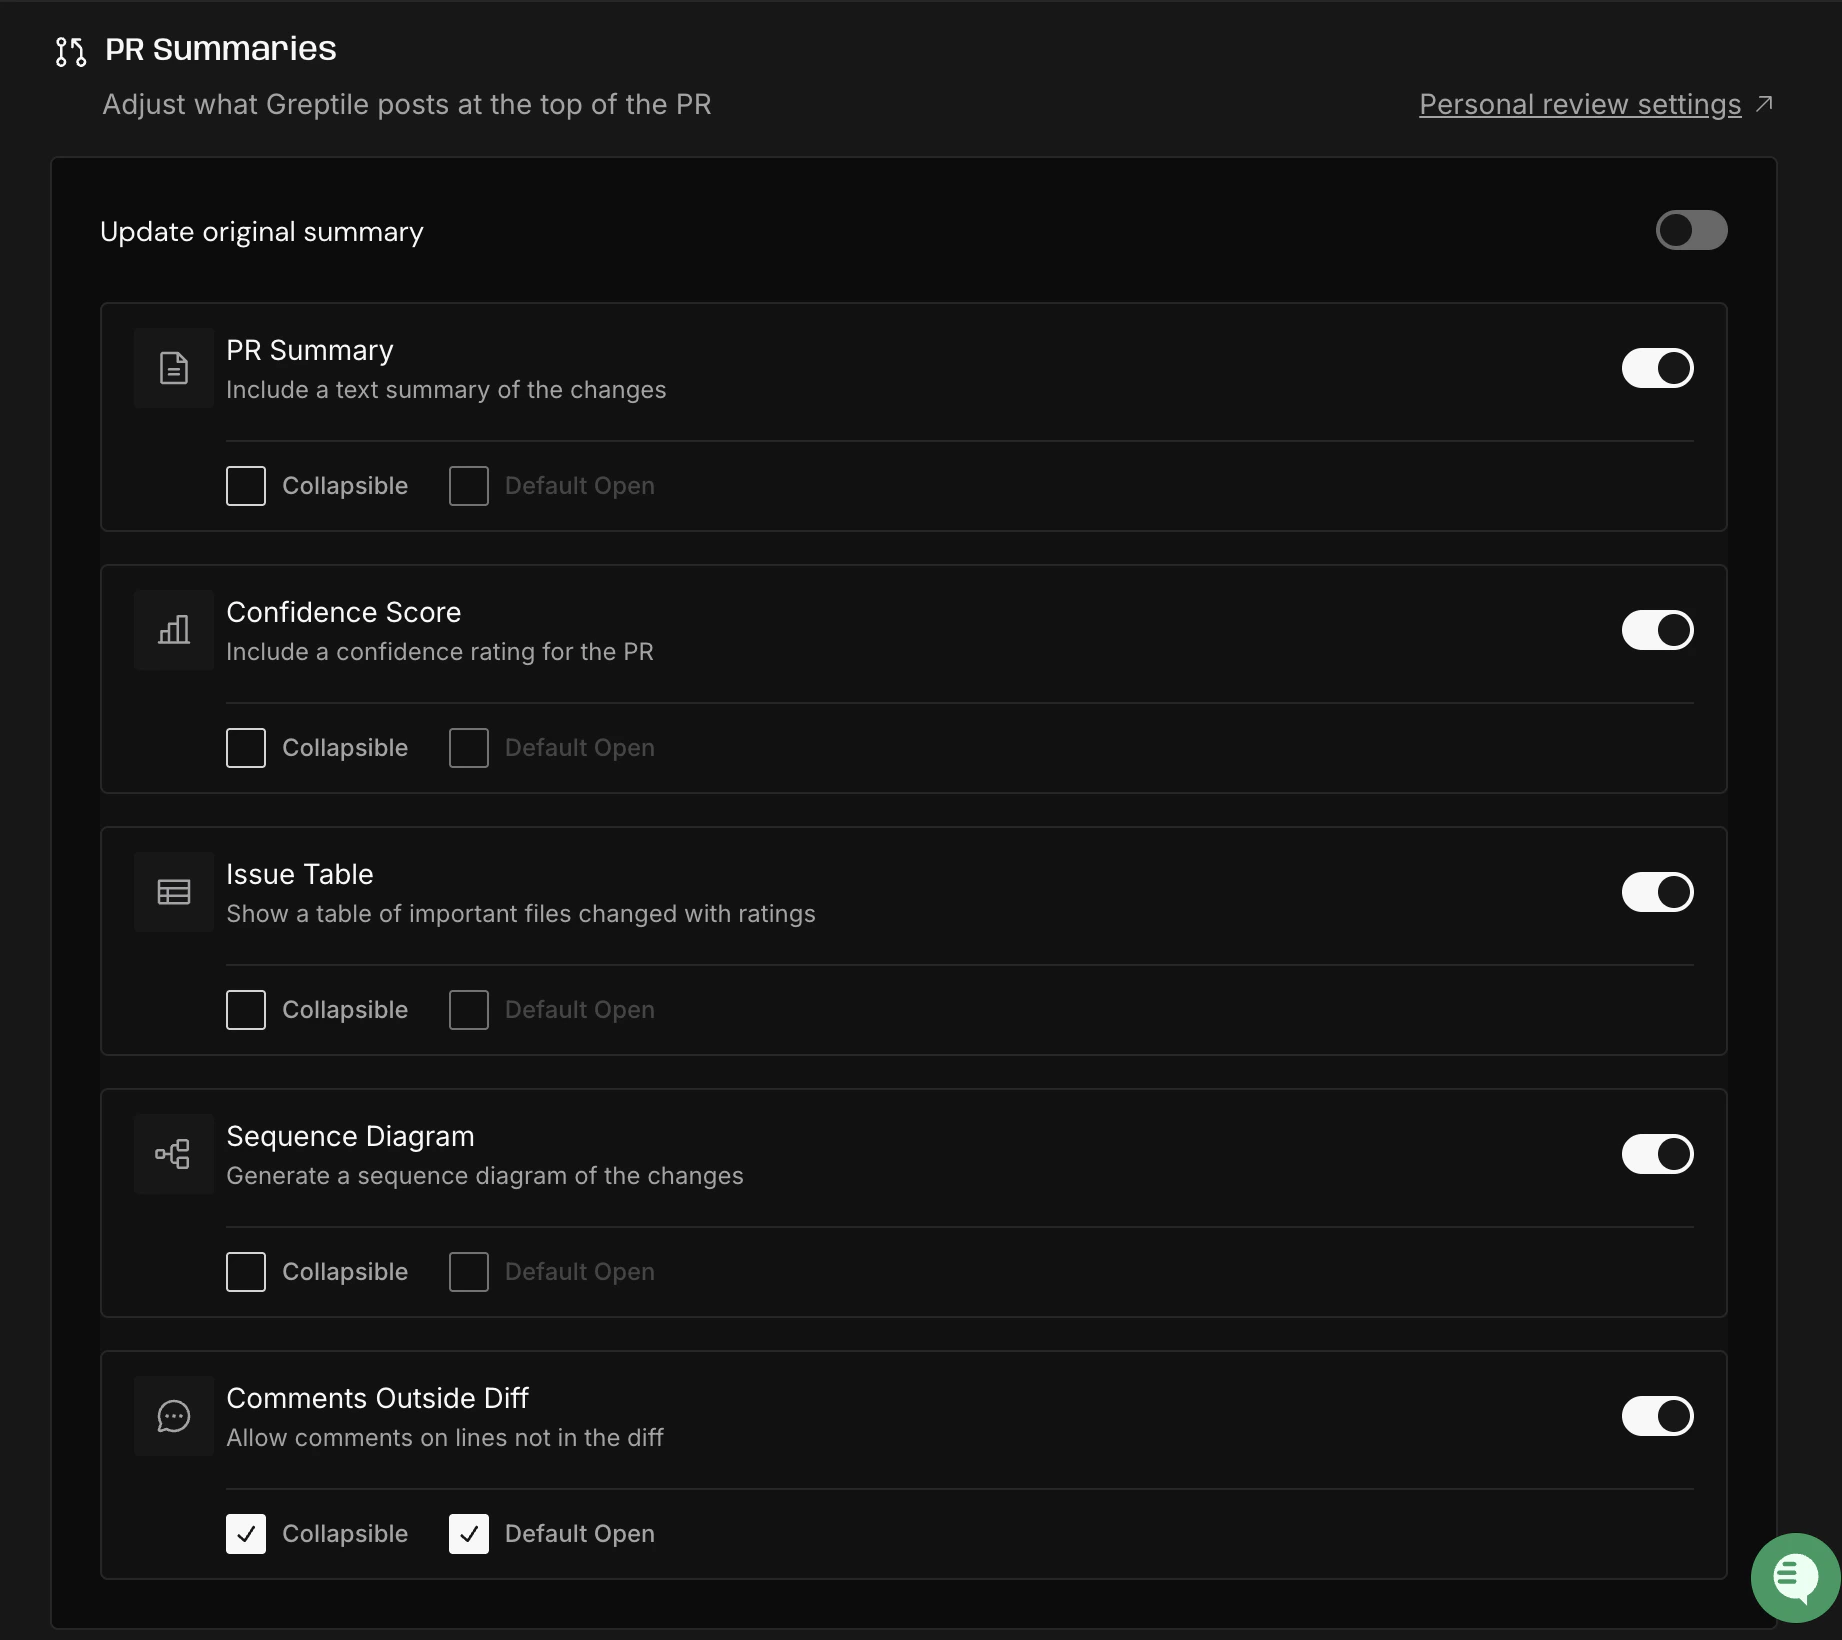Click the PR Summary document icon
This screenshot has width=1842, height=1640.
tap(173, 368)
